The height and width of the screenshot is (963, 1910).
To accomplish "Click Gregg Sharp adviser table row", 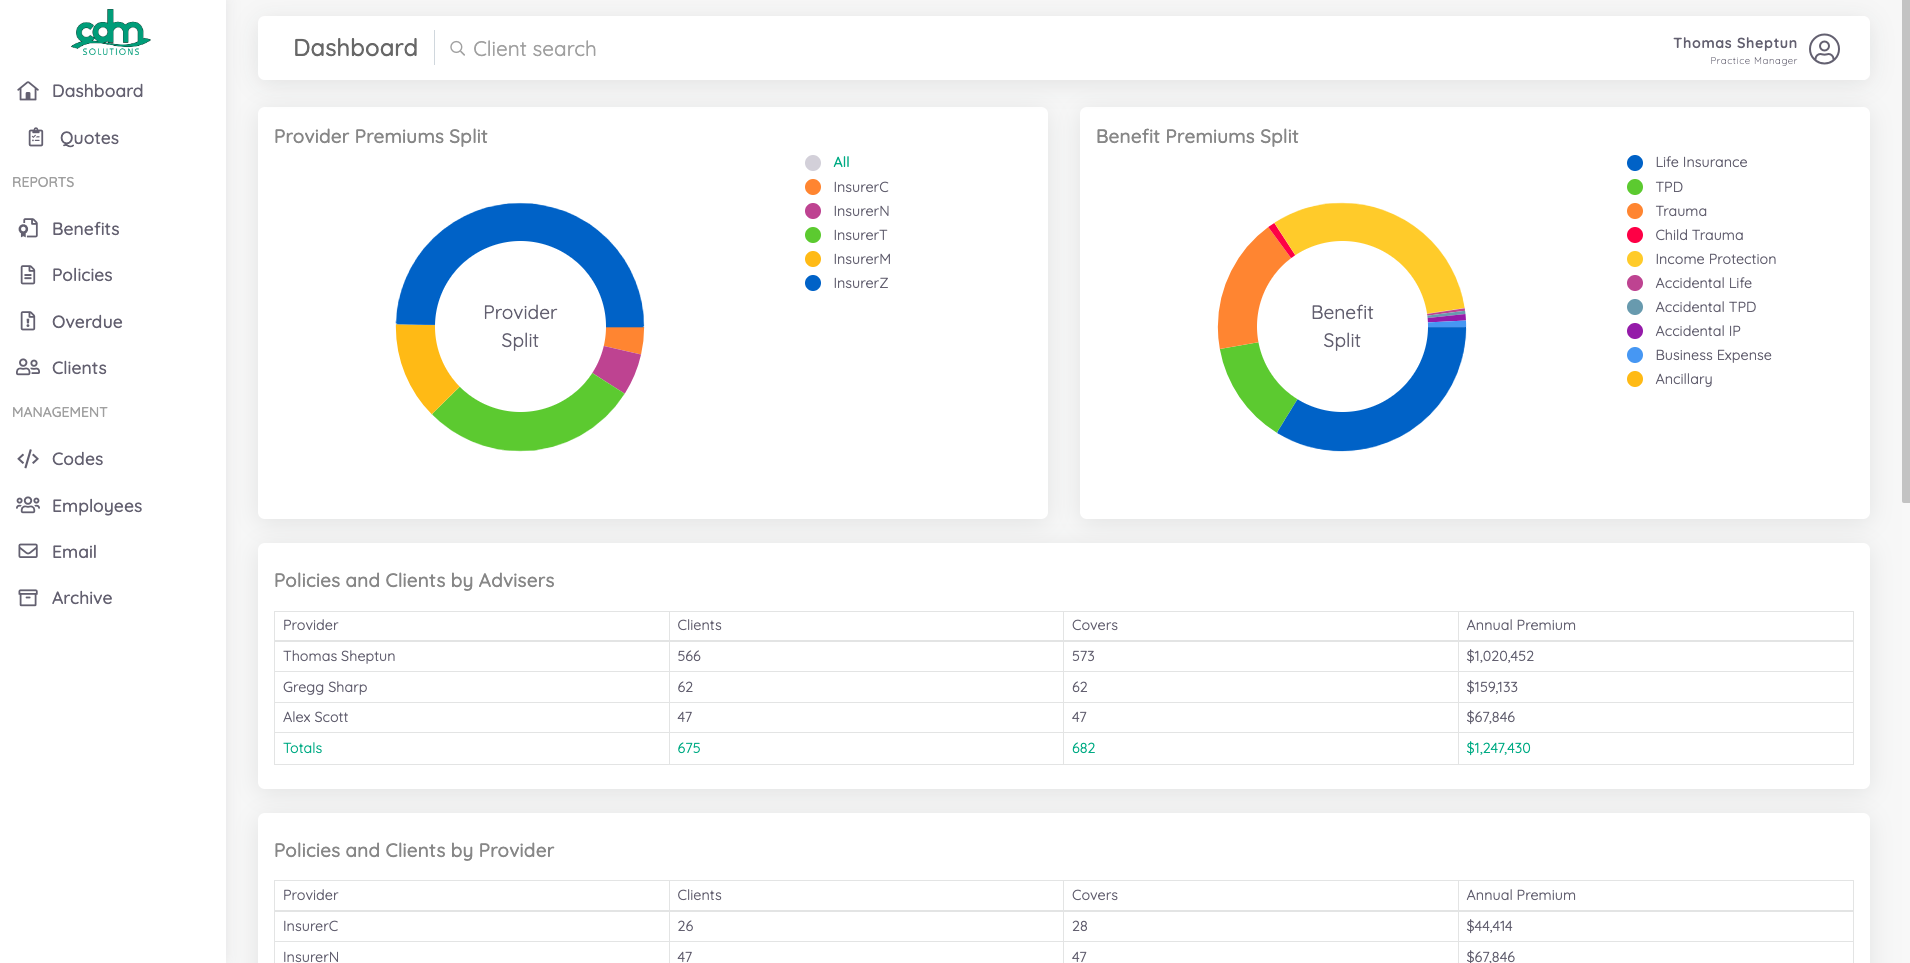I will pyautogui.click(x=1063, y=687).
